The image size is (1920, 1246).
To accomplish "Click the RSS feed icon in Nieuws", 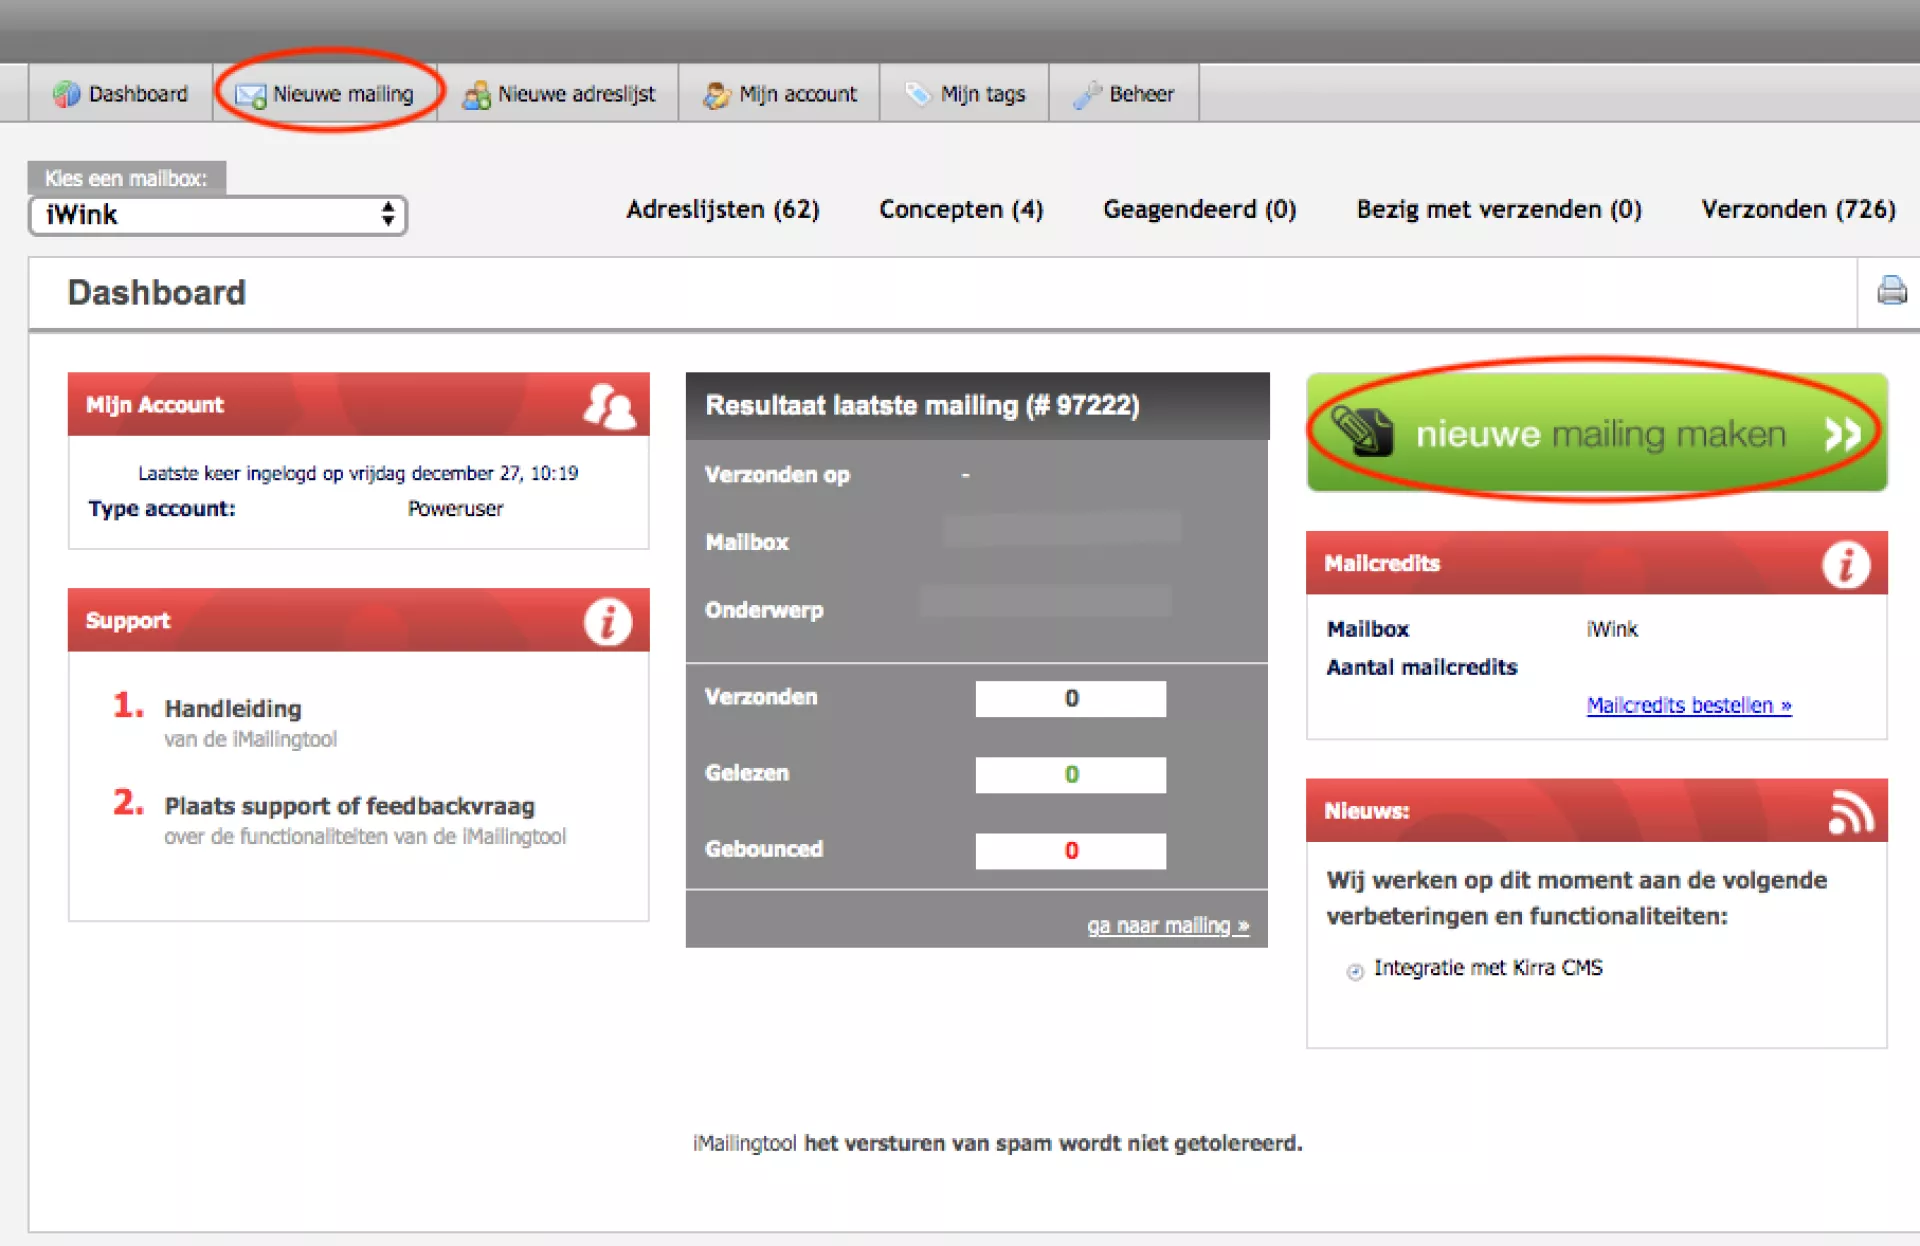I will (1850, 811).
